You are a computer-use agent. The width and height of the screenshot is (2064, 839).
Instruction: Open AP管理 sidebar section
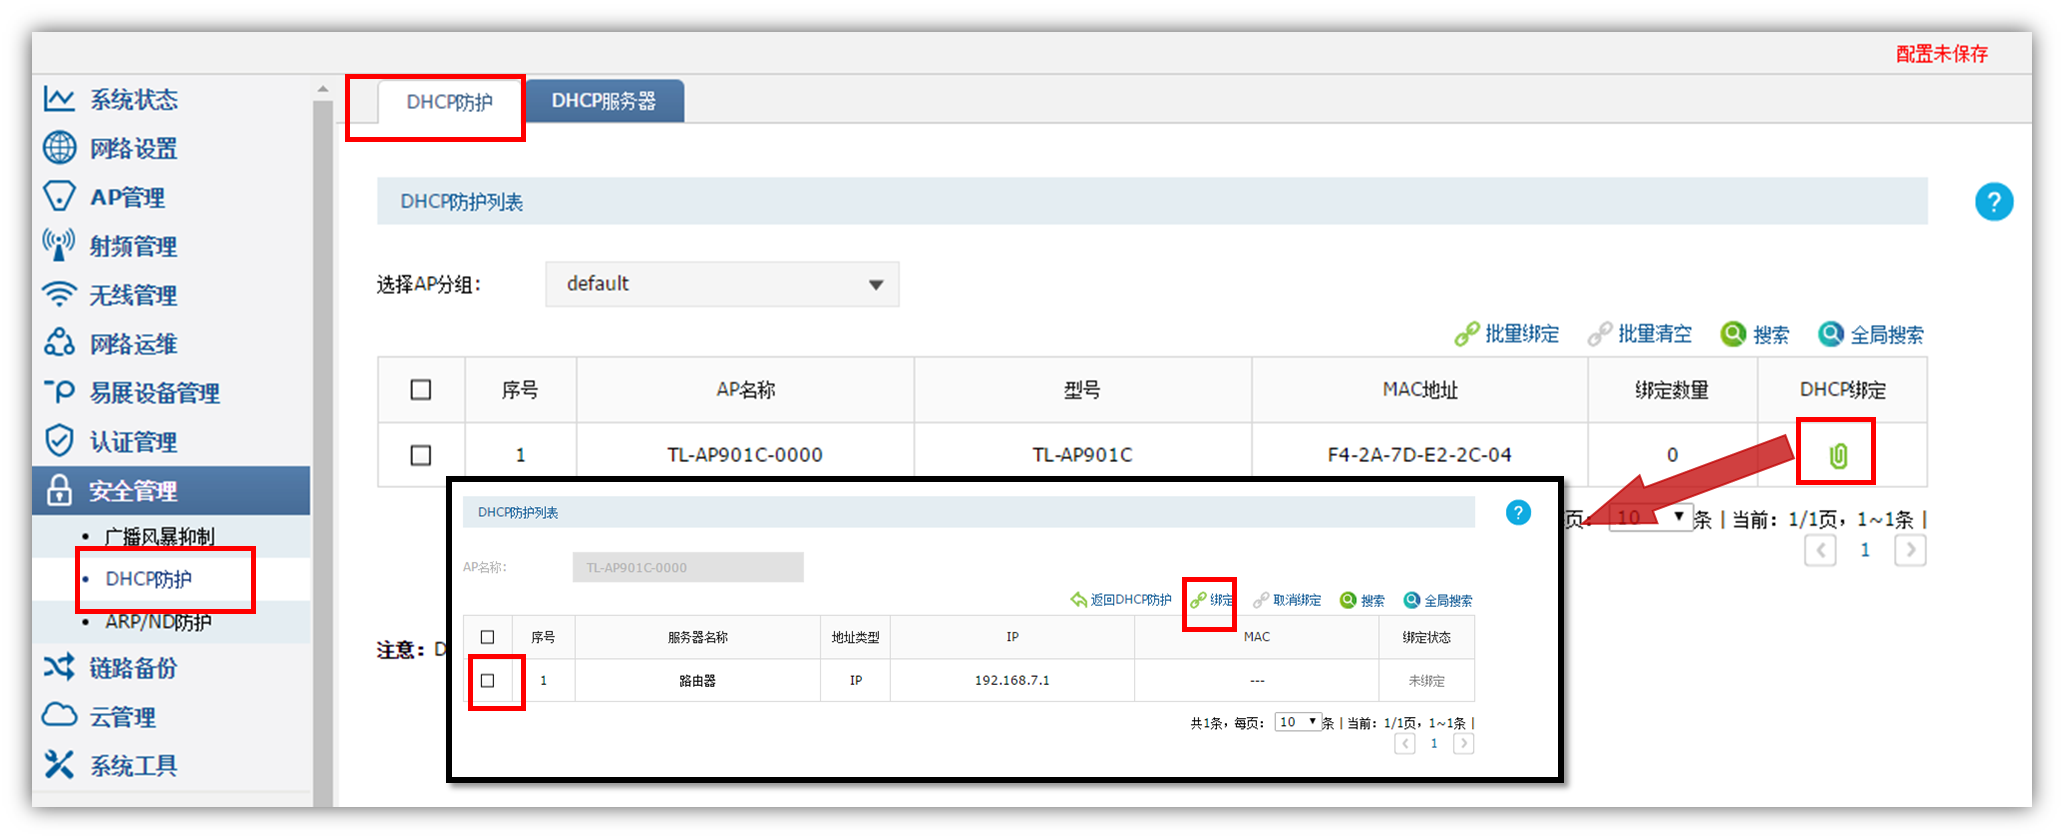(104, 197)
